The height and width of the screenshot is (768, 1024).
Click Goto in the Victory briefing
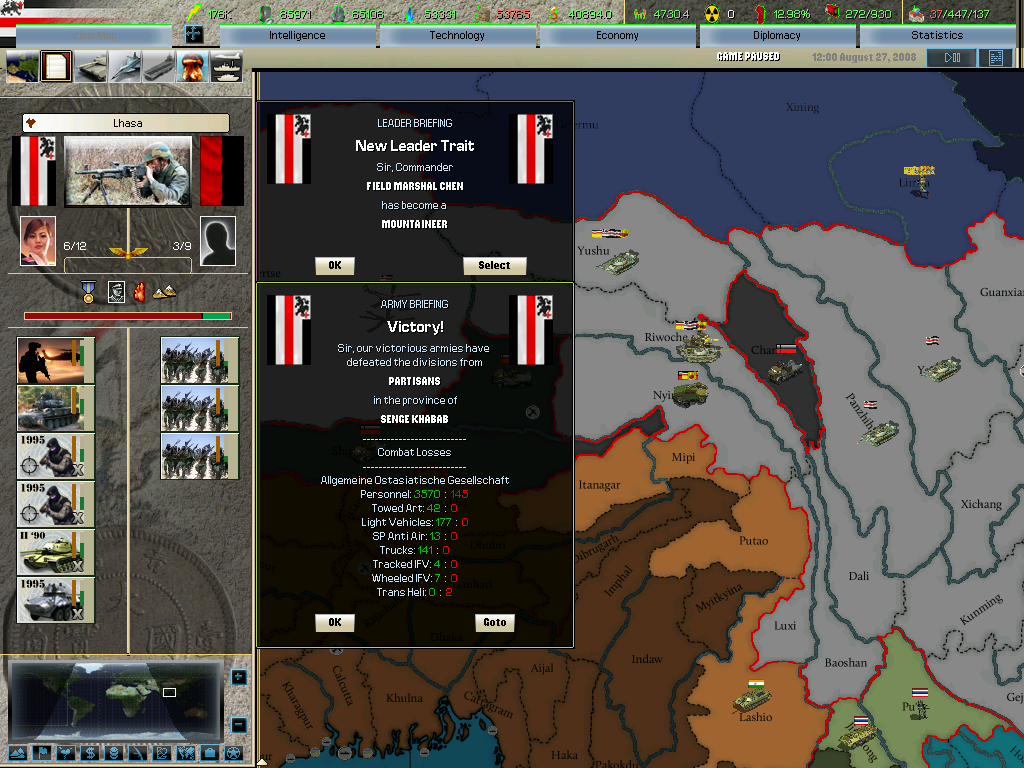coord(495,622)
